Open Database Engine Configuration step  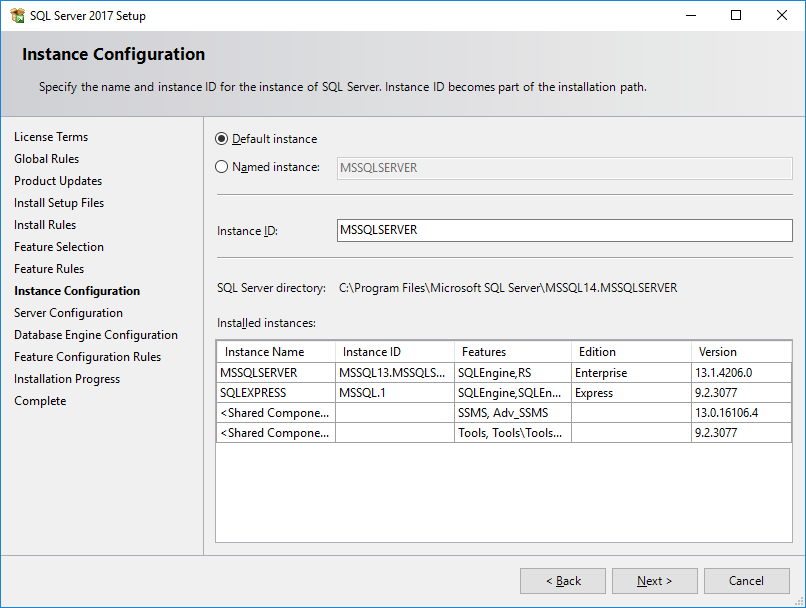tap(96, 335)
